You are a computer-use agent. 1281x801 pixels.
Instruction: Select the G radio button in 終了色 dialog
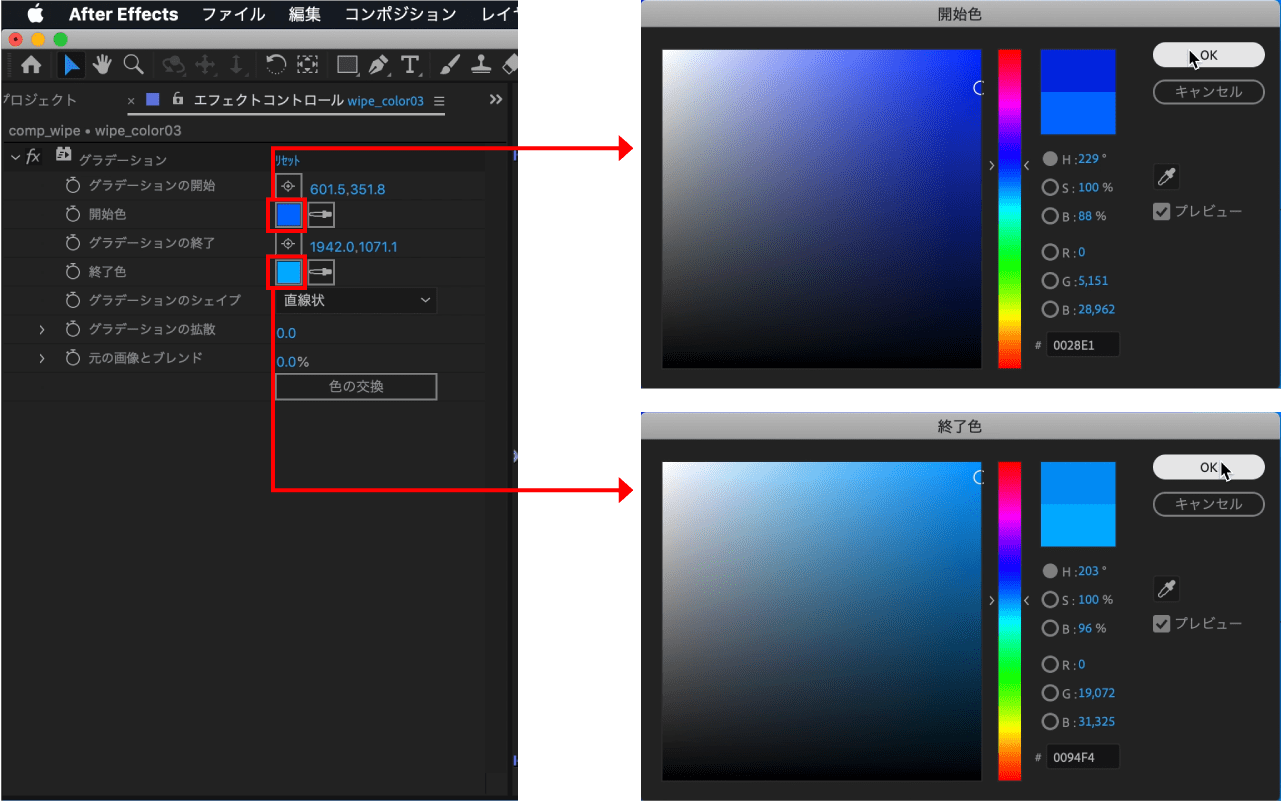point(1049,693)
